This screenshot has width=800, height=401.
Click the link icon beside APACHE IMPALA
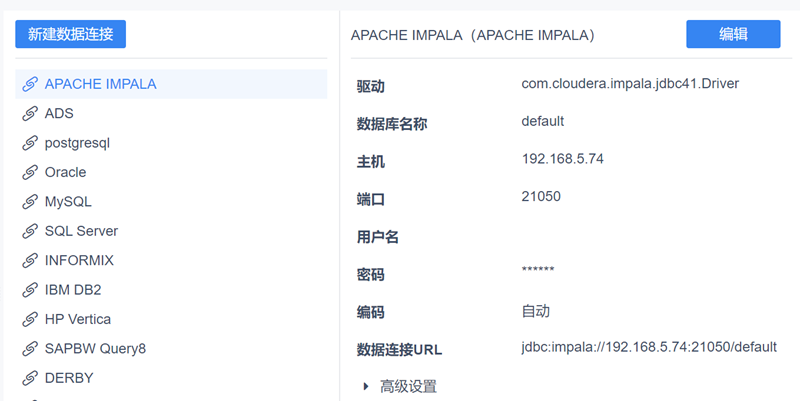(30, 84)
